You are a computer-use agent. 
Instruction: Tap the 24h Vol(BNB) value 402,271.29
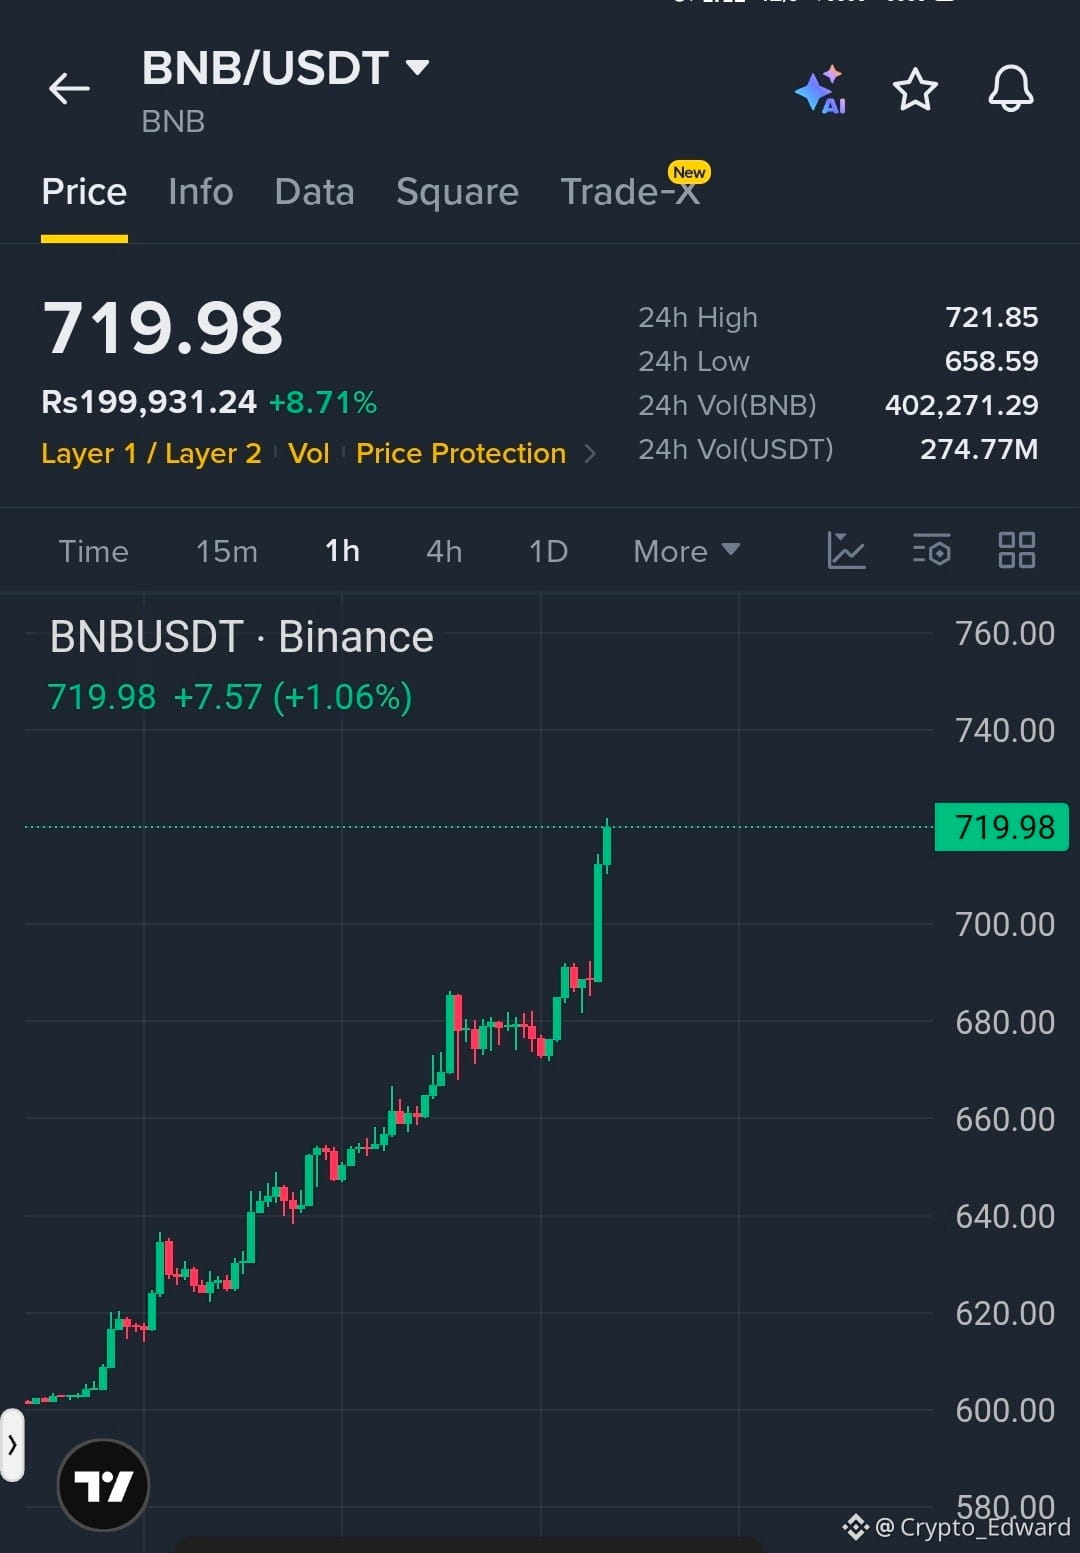pos(962,405)
